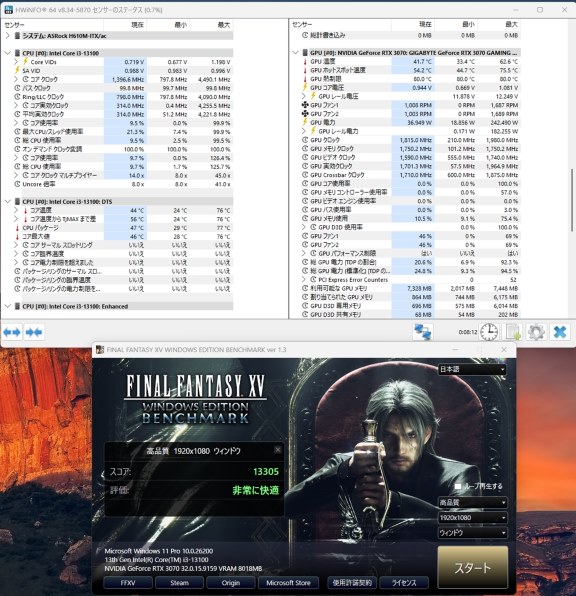
Task: Click the blue X close-sensors icon in HWiNFO toolbar
Action: [560, 332]
